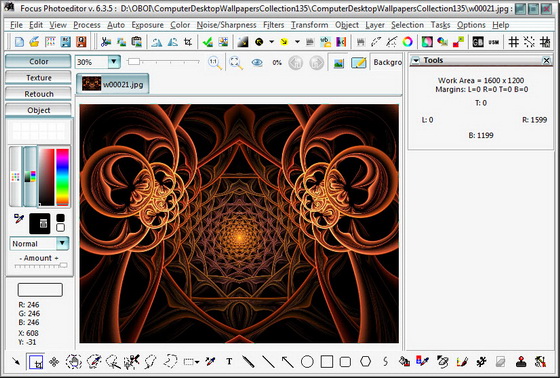Open the rectangular selection tool dropdown
The height and width of the screenshot is (378, 560).
(197, 362)
